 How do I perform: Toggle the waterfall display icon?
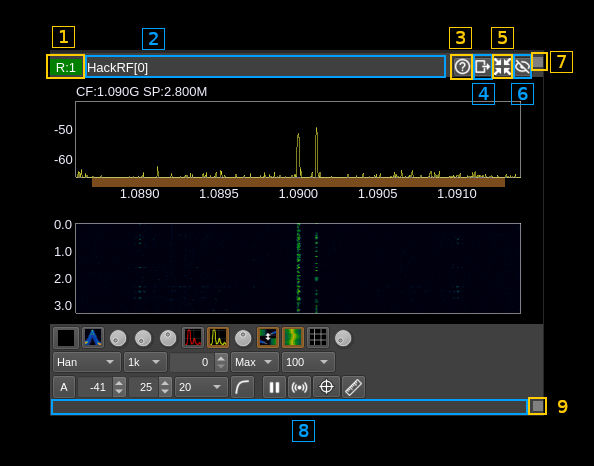coord(293,338)
